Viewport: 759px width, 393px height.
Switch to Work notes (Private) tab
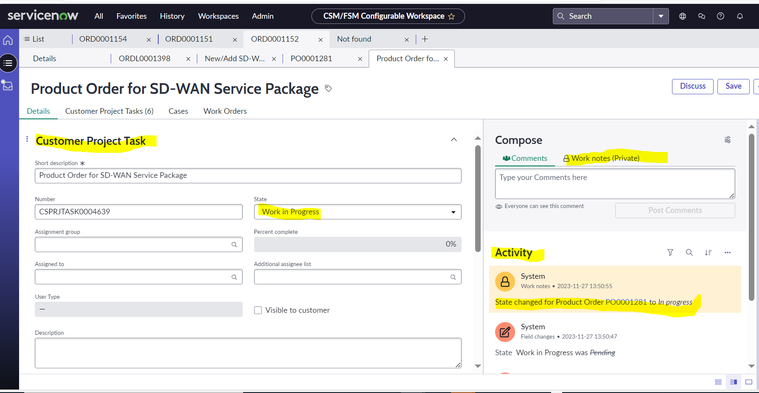point(601,158)
